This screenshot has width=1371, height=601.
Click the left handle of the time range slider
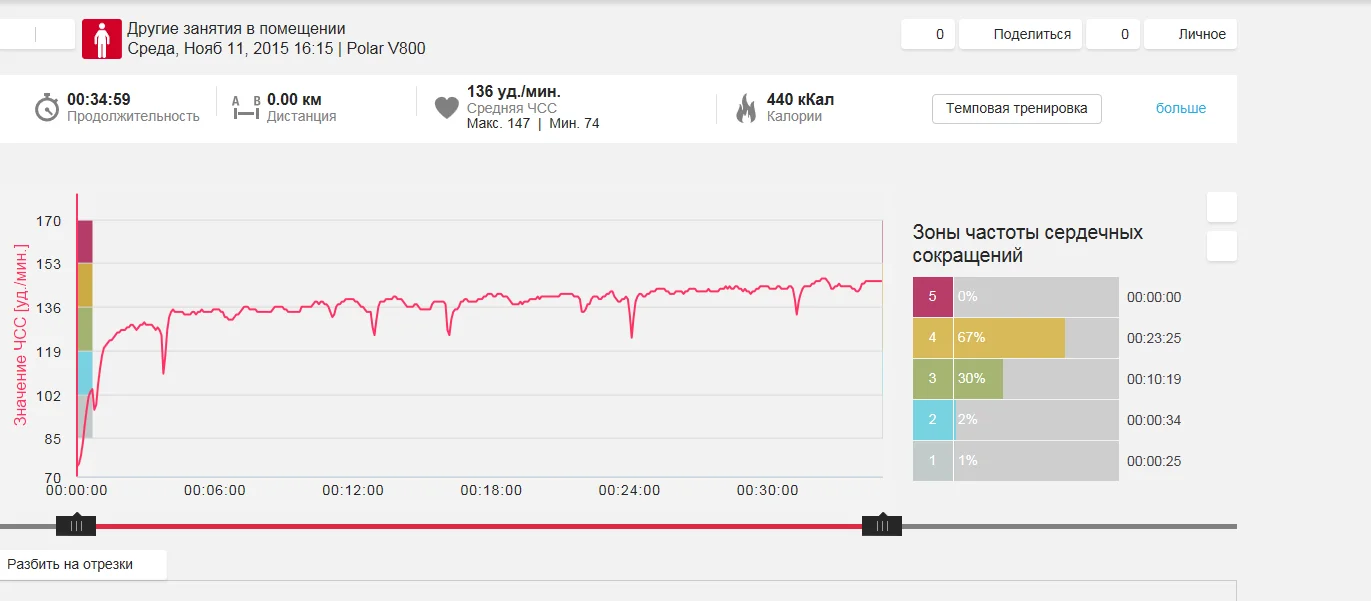click(76, 525)
